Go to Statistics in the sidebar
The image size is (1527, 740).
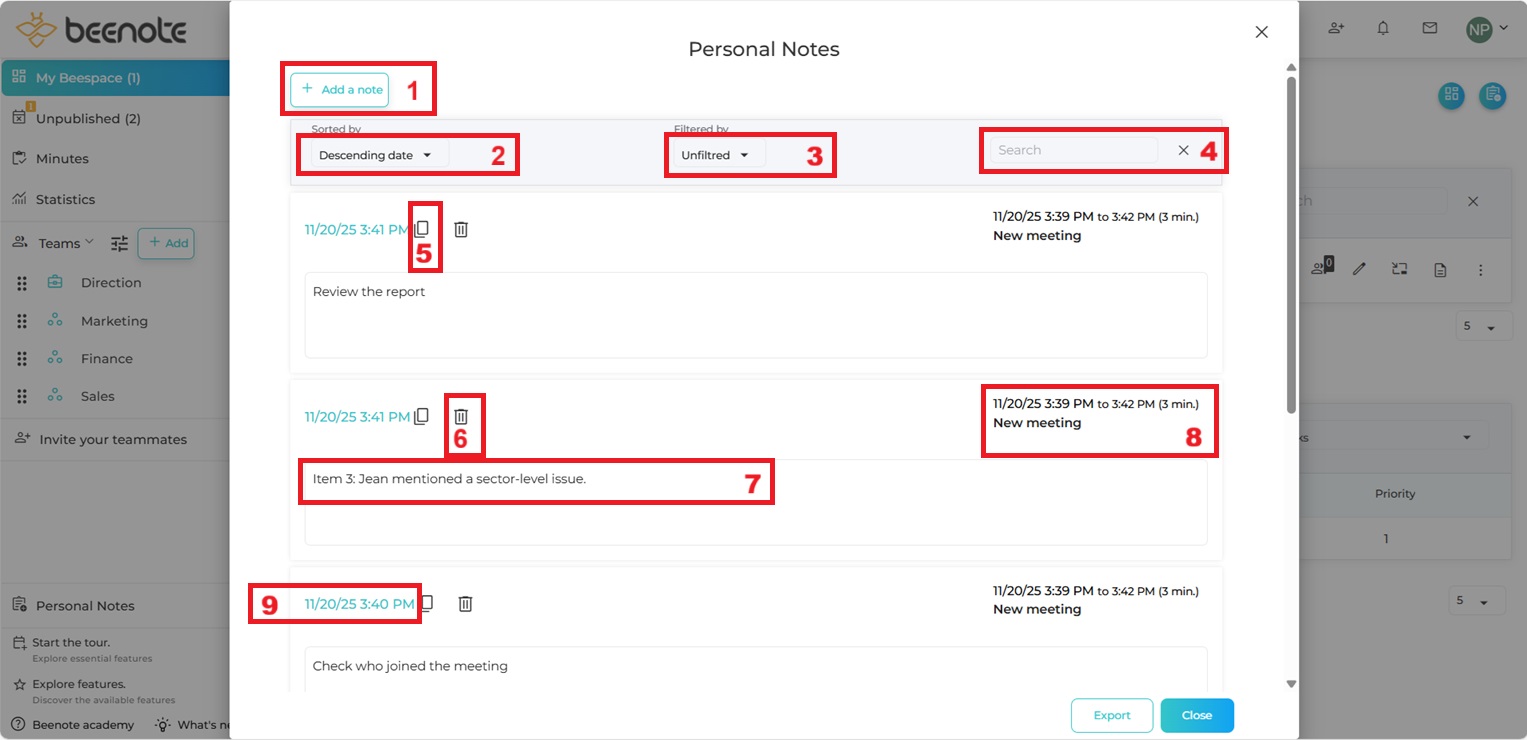point(65,199)
